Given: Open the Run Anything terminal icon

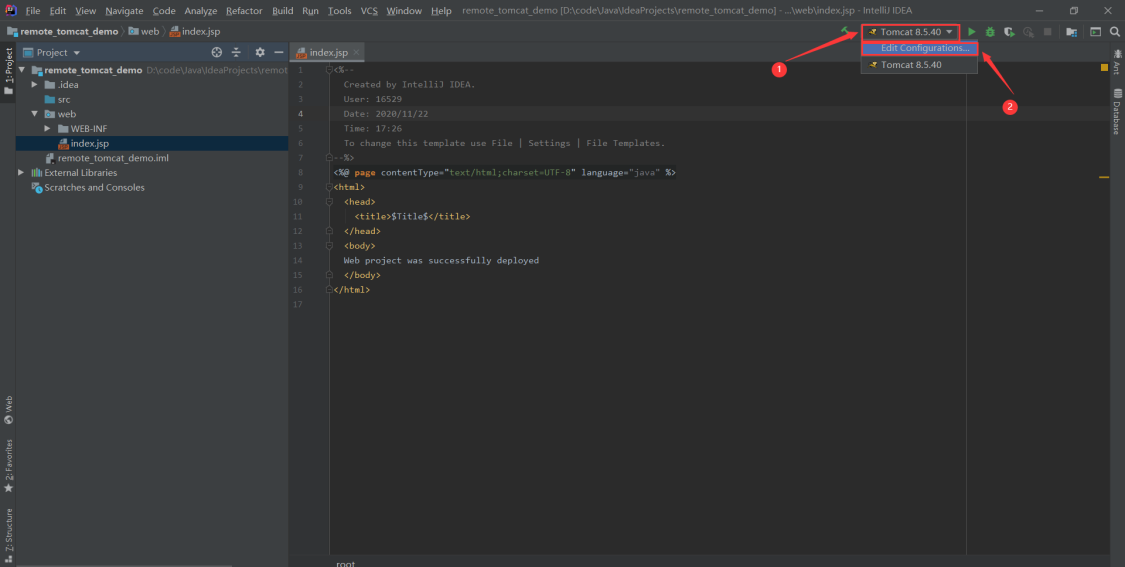Looking at the screenshot, I should click(1096, 32).
